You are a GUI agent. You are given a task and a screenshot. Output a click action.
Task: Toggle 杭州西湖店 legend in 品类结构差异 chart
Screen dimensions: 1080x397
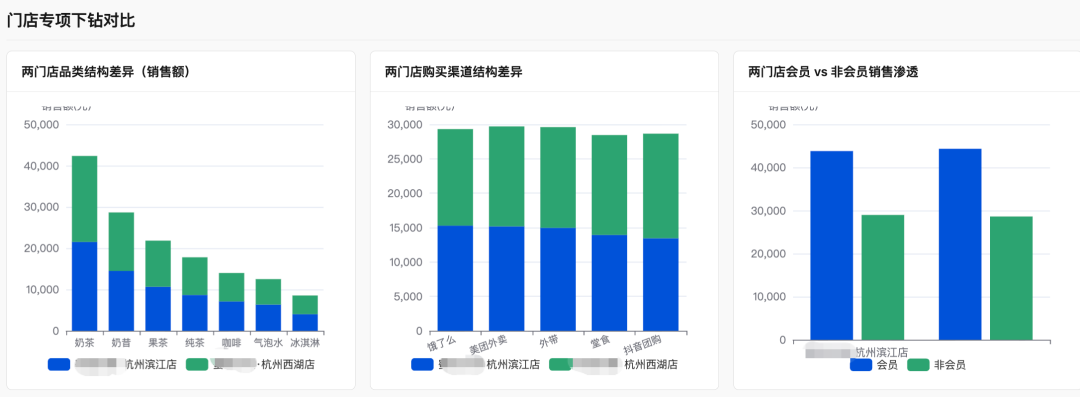251,364
